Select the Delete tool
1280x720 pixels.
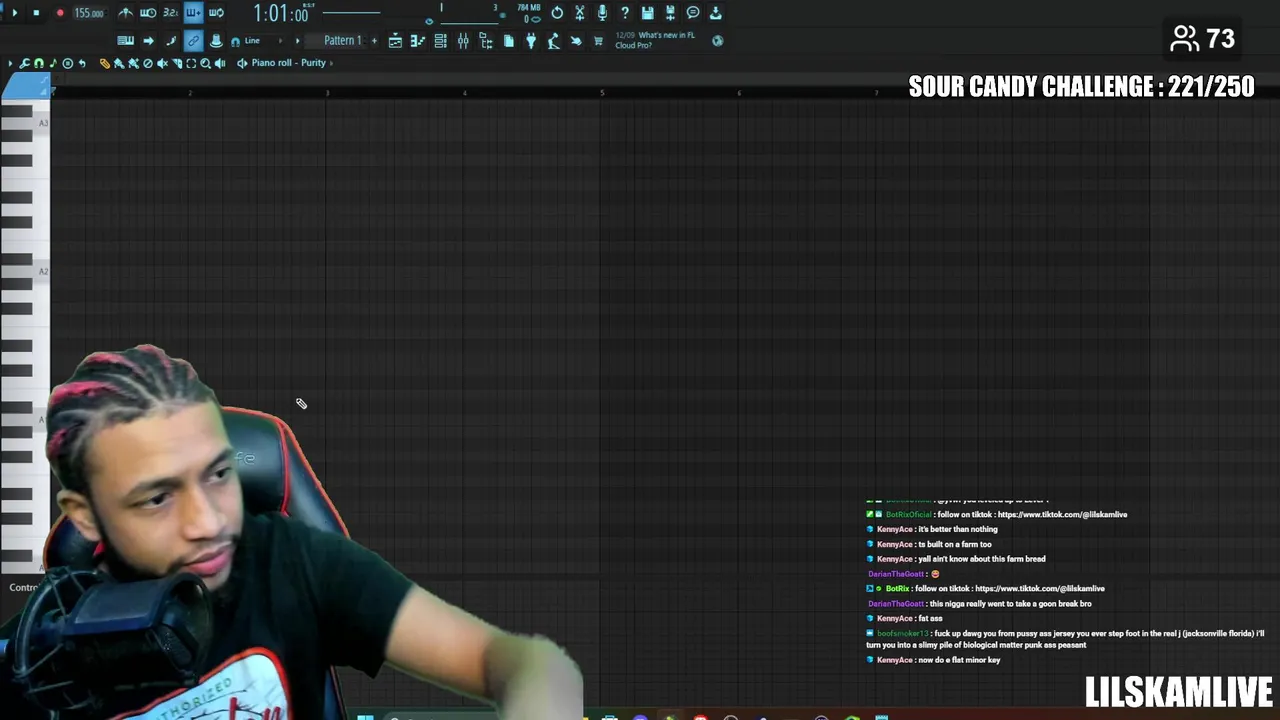coord(148,63)
